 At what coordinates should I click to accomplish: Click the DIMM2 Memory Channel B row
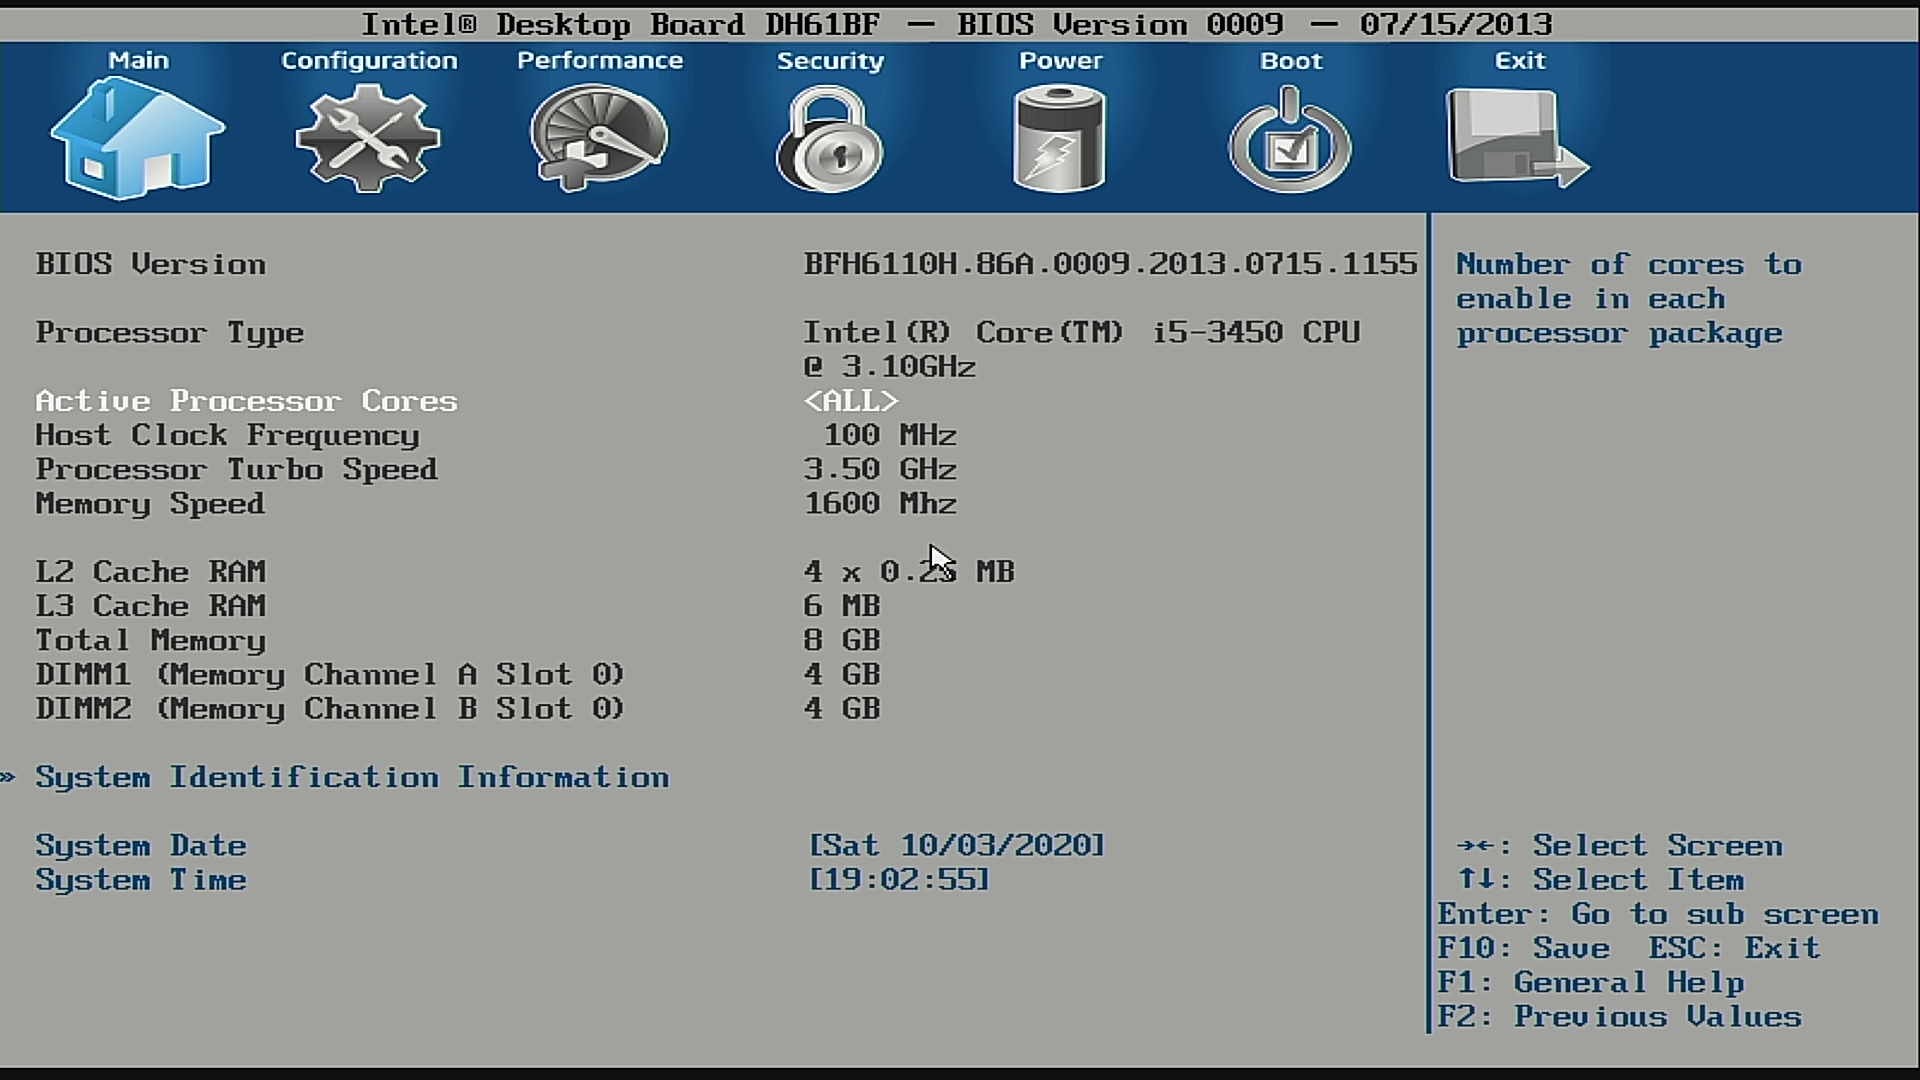(x=458, y=709)
